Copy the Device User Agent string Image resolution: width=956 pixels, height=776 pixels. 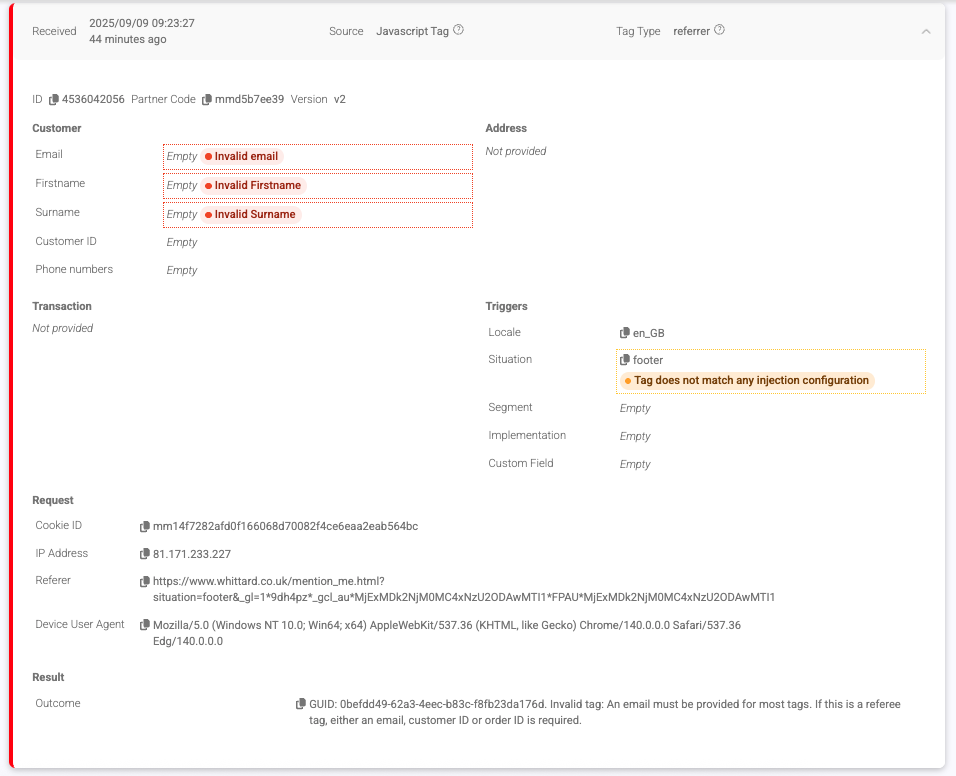pos(145,625)
